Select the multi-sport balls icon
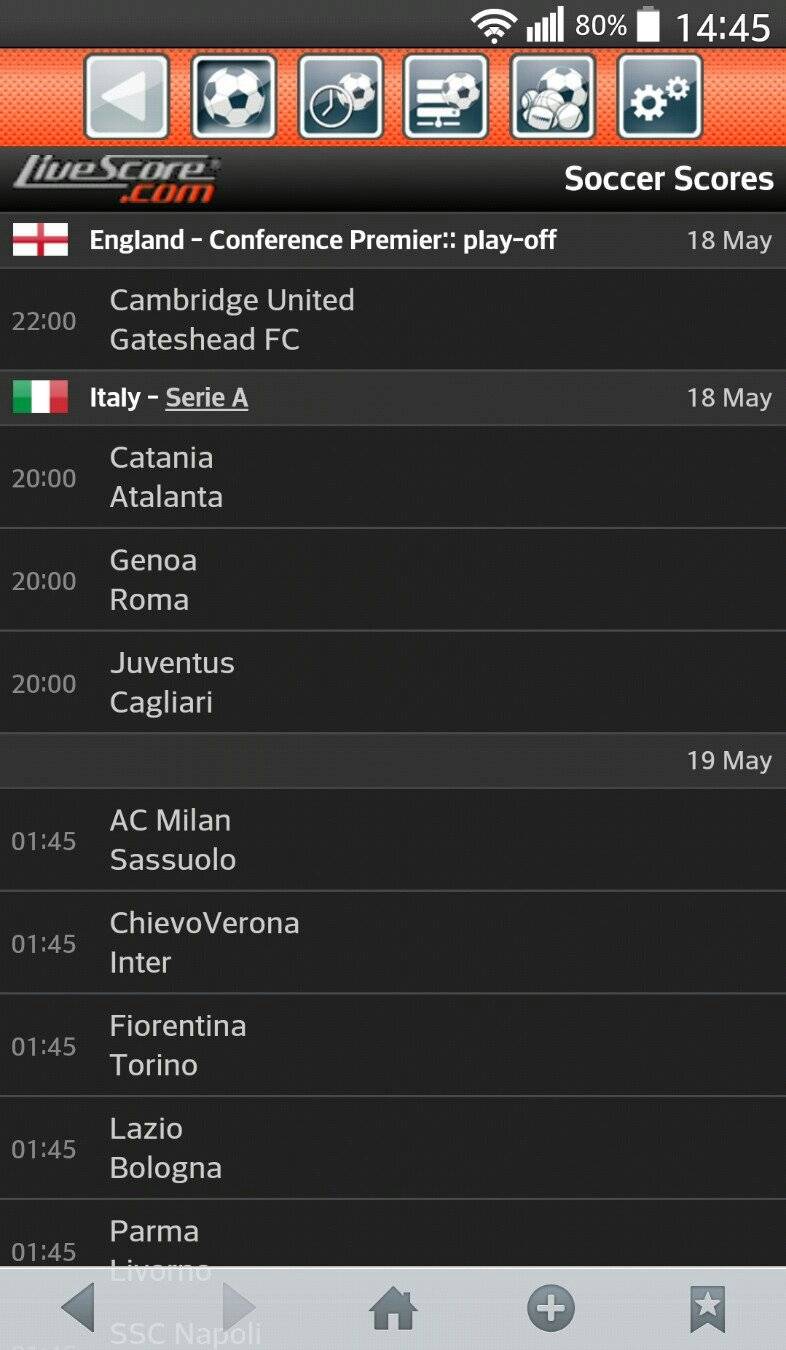The width and height of the screenshot is (786, 1350). click(x=553, y=96)
